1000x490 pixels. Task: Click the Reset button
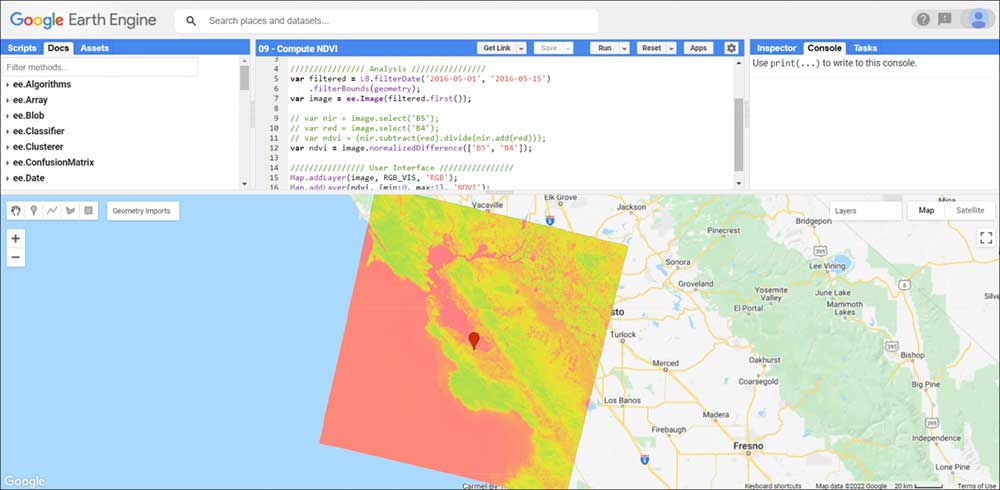point(651,48)
